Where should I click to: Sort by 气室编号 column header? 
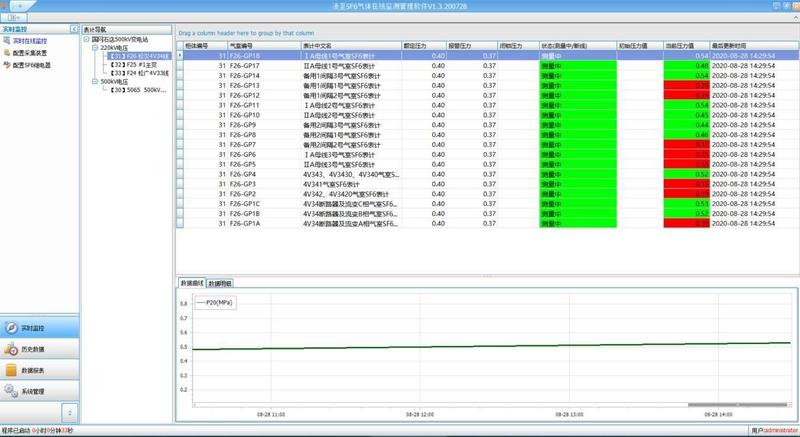(264, 46)
